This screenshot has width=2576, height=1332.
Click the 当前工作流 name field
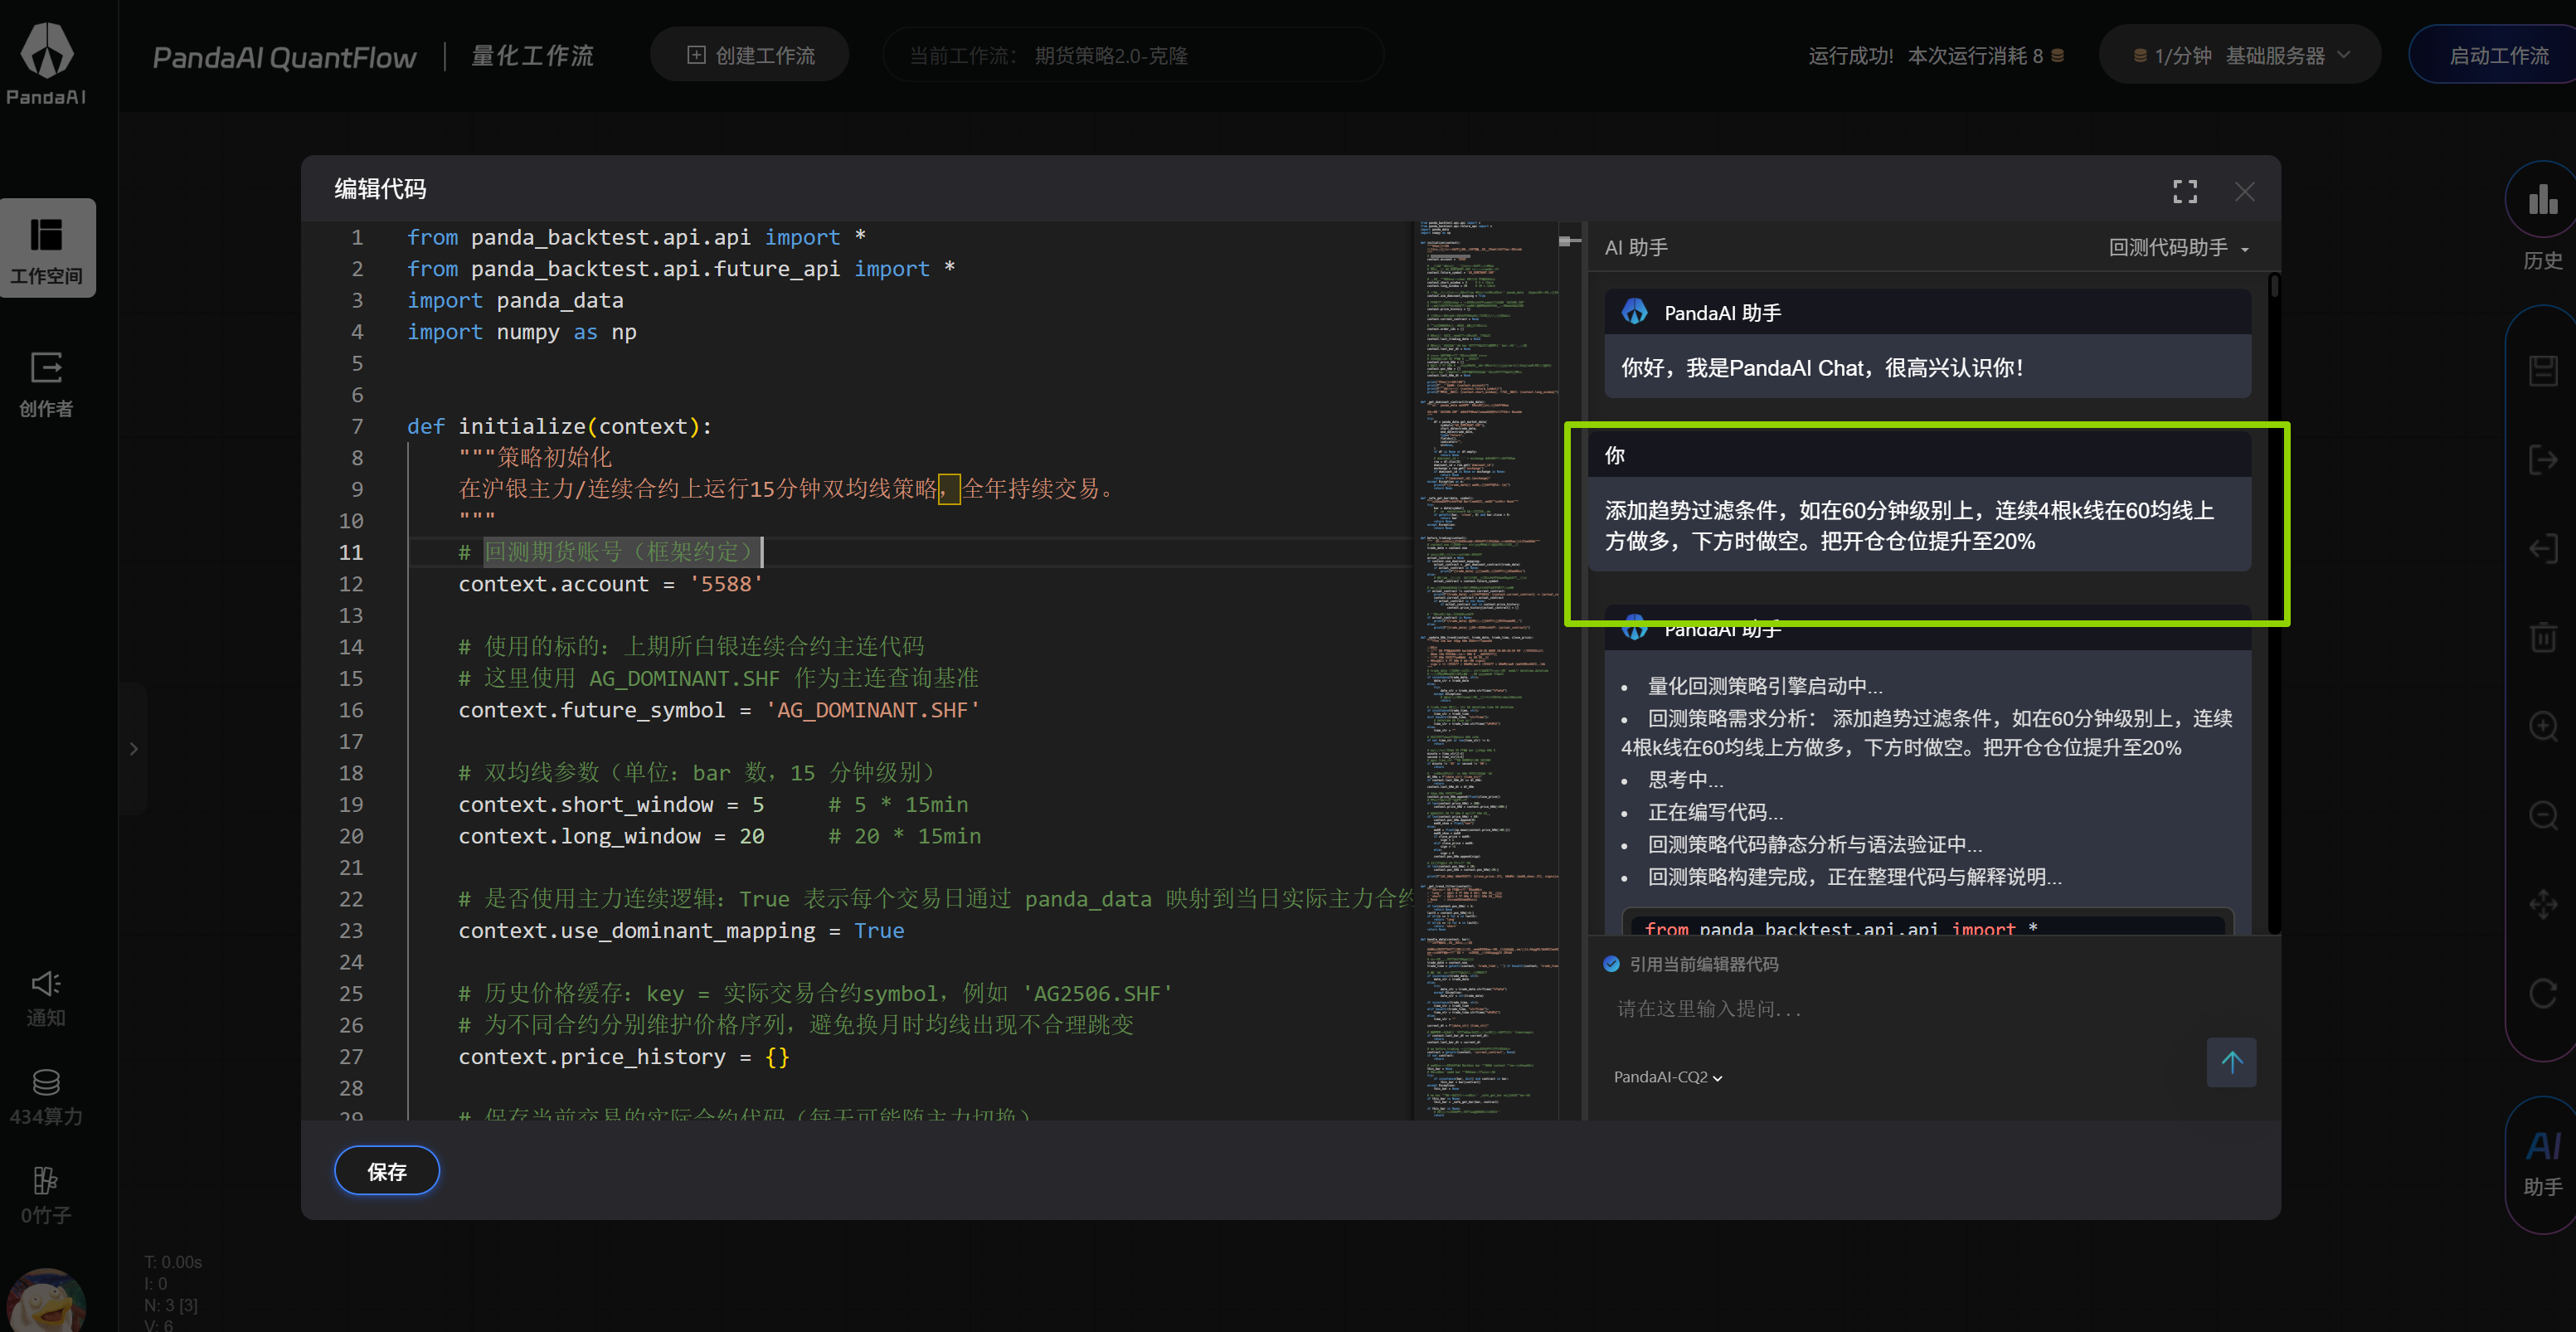(x=1132, y=56)
